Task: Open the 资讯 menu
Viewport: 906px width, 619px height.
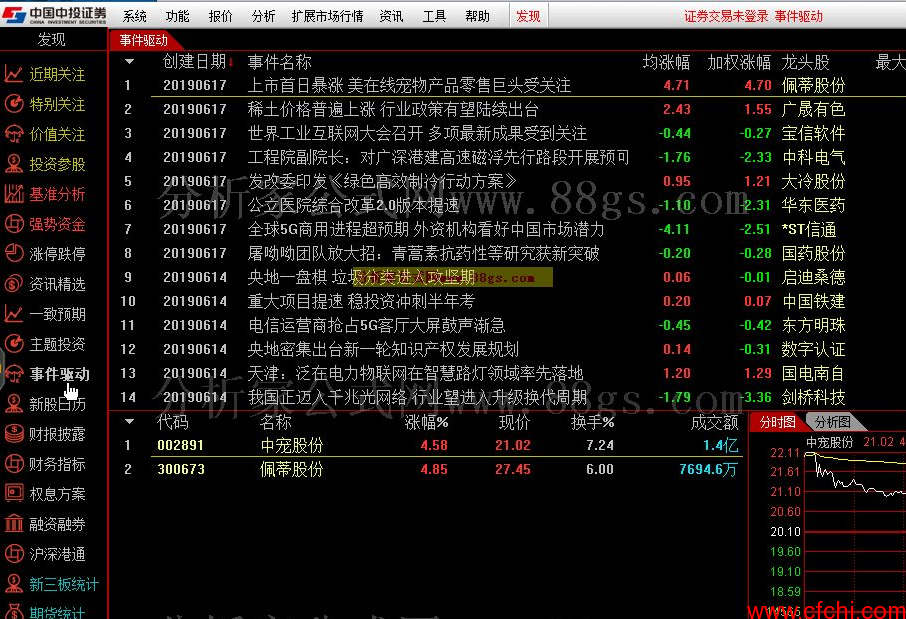Action: (391, 16)
